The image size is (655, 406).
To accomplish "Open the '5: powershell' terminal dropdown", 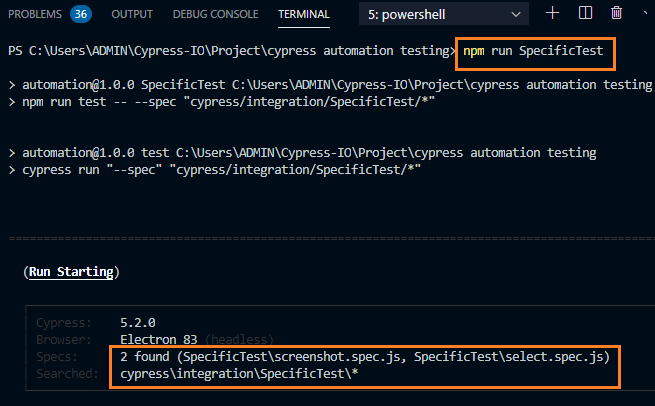I will [444, 15].
